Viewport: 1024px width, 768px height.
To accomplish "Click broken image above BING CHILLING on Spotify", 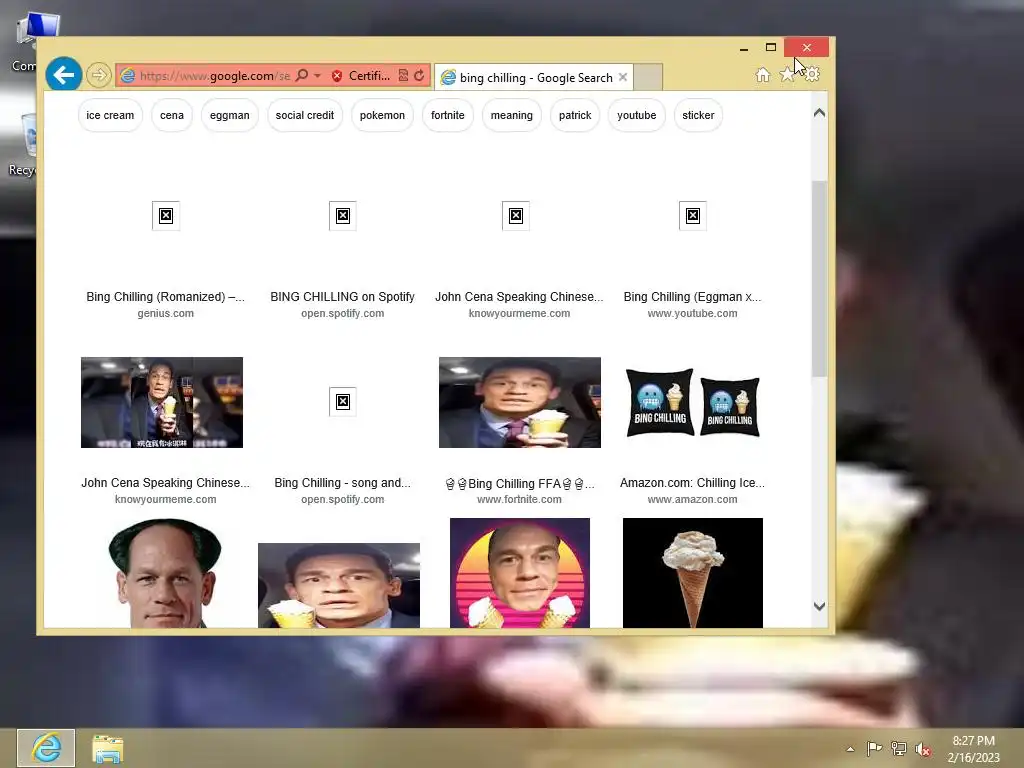I will (x=343, y=216).
